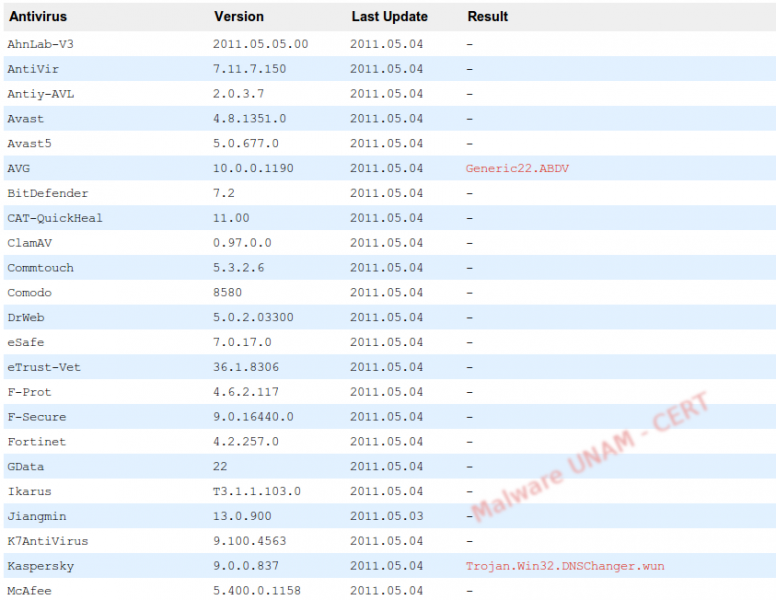This screenshot has height=600, width=776.
Task: Select version 0.97.0.0 of ClamAV
Action: tap(242, 243)
